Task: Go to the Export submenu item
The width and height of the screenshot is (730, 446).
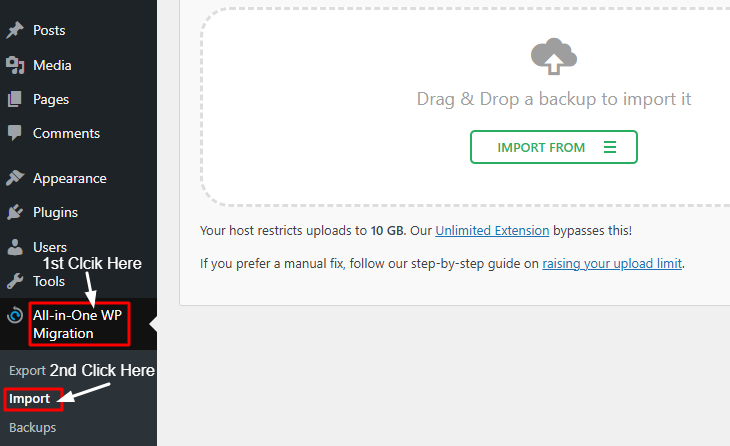Action: 27,370
